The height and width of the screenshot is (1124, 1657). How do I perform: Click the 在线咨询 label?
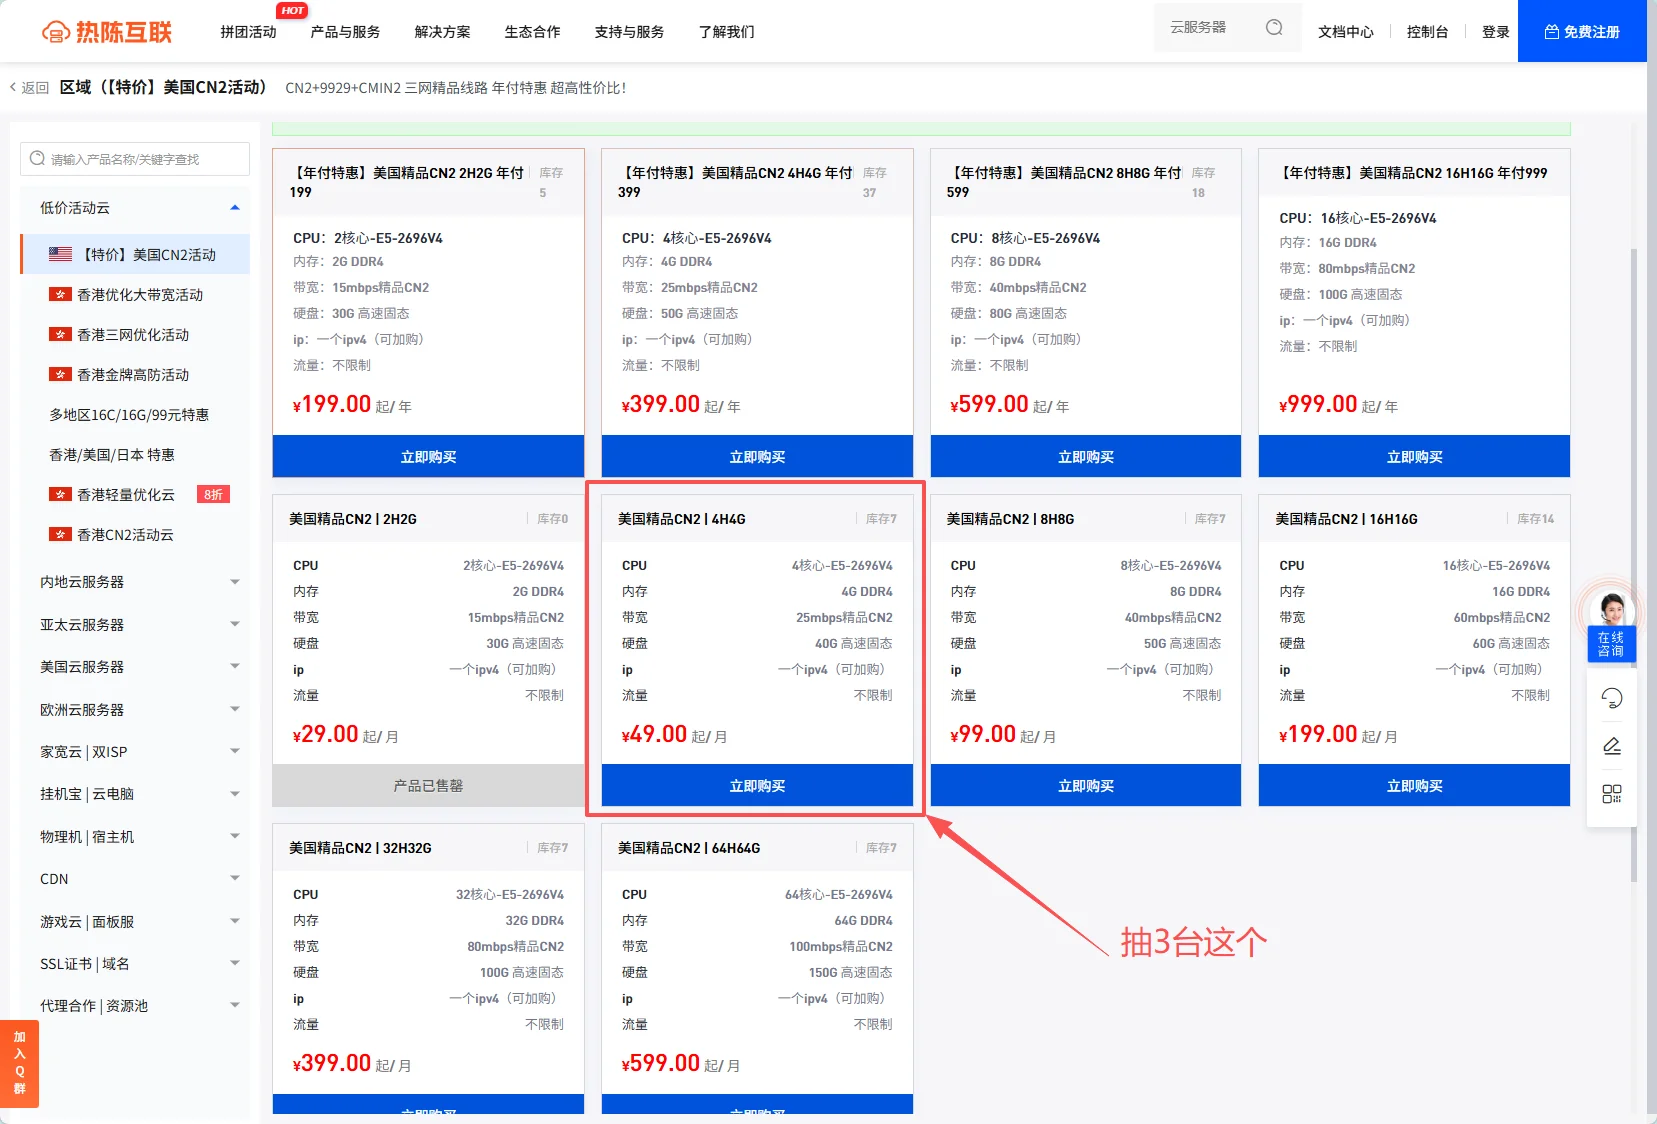(x=1611, y=644)
